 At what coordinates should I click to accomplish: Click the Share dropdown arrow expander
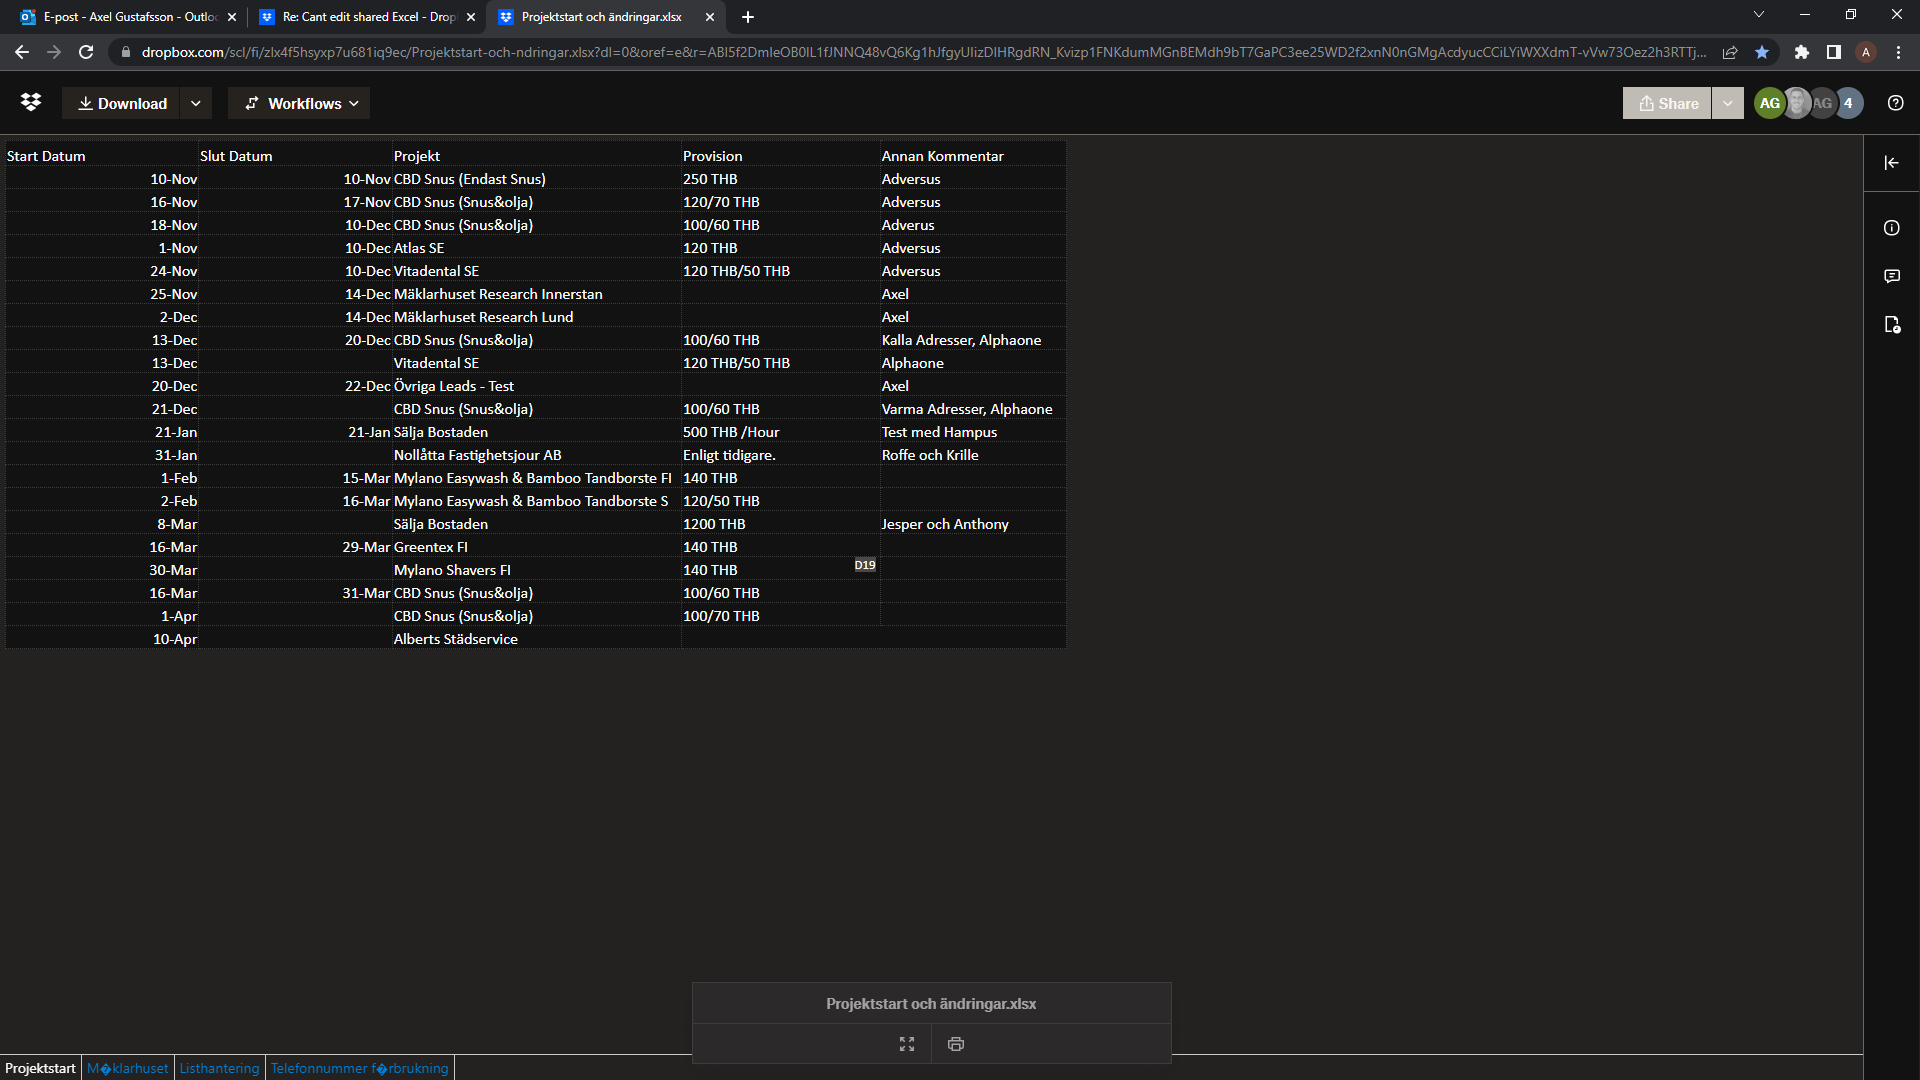pos(1727,103)
